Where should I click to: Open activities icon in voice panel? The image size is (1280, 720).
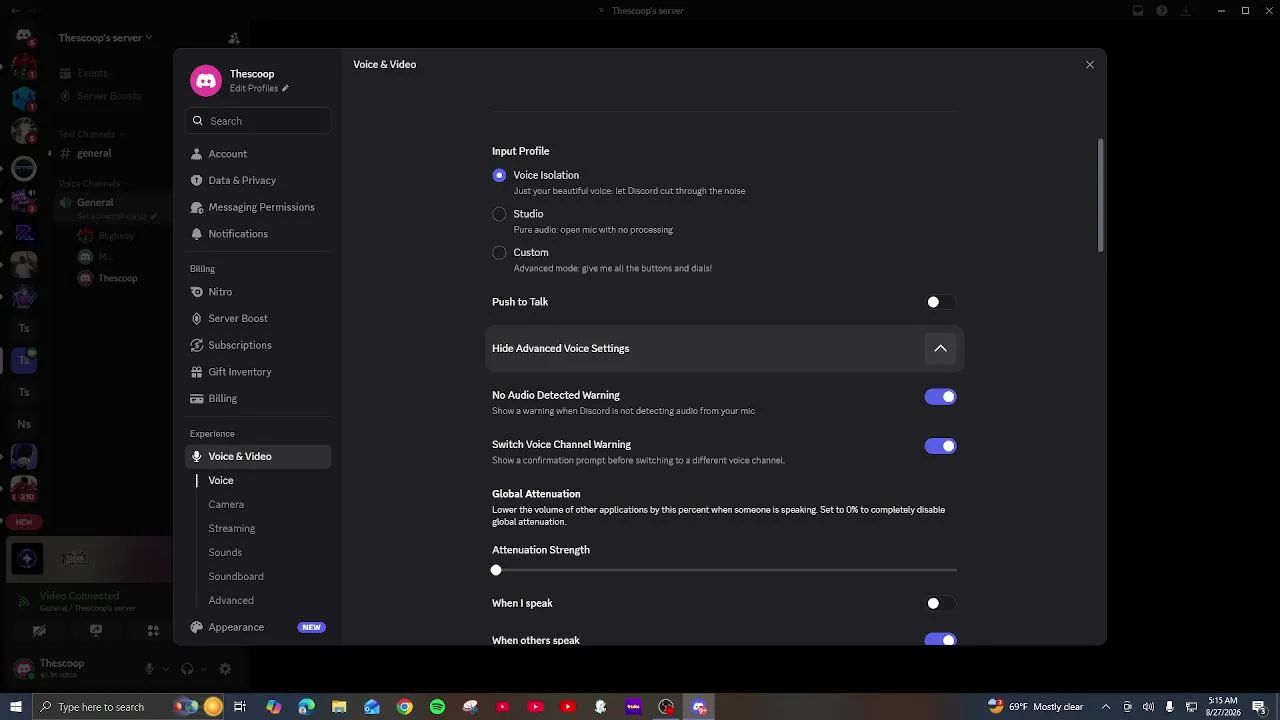click(153, 631)
